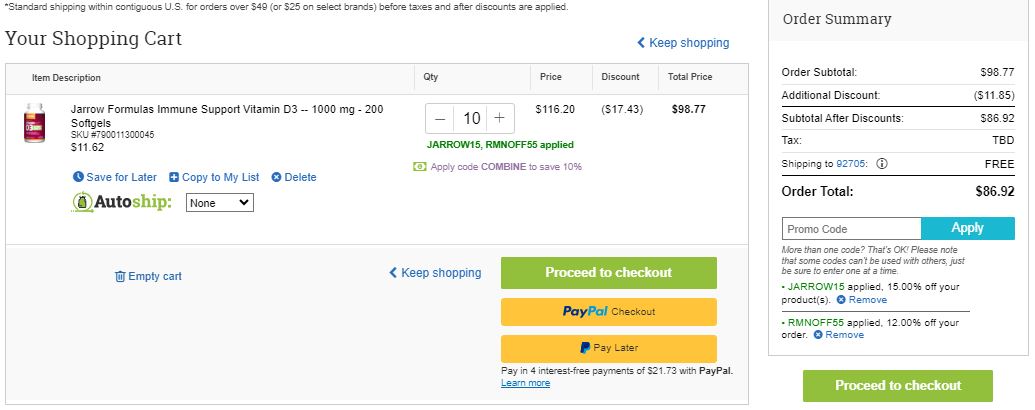This screenshot has height=410, width=1035.
Task: Click the top Keep shopping link
Action: click(x=683, y=42)
